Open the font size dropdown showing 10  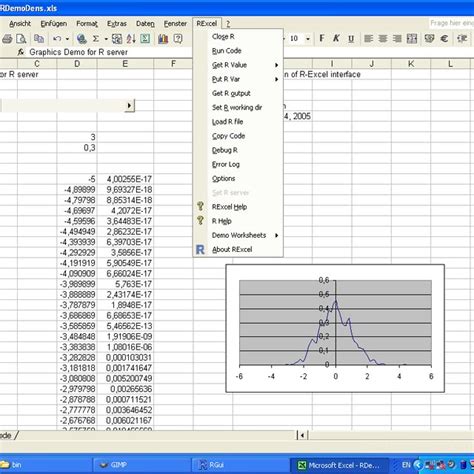(308, 39)
